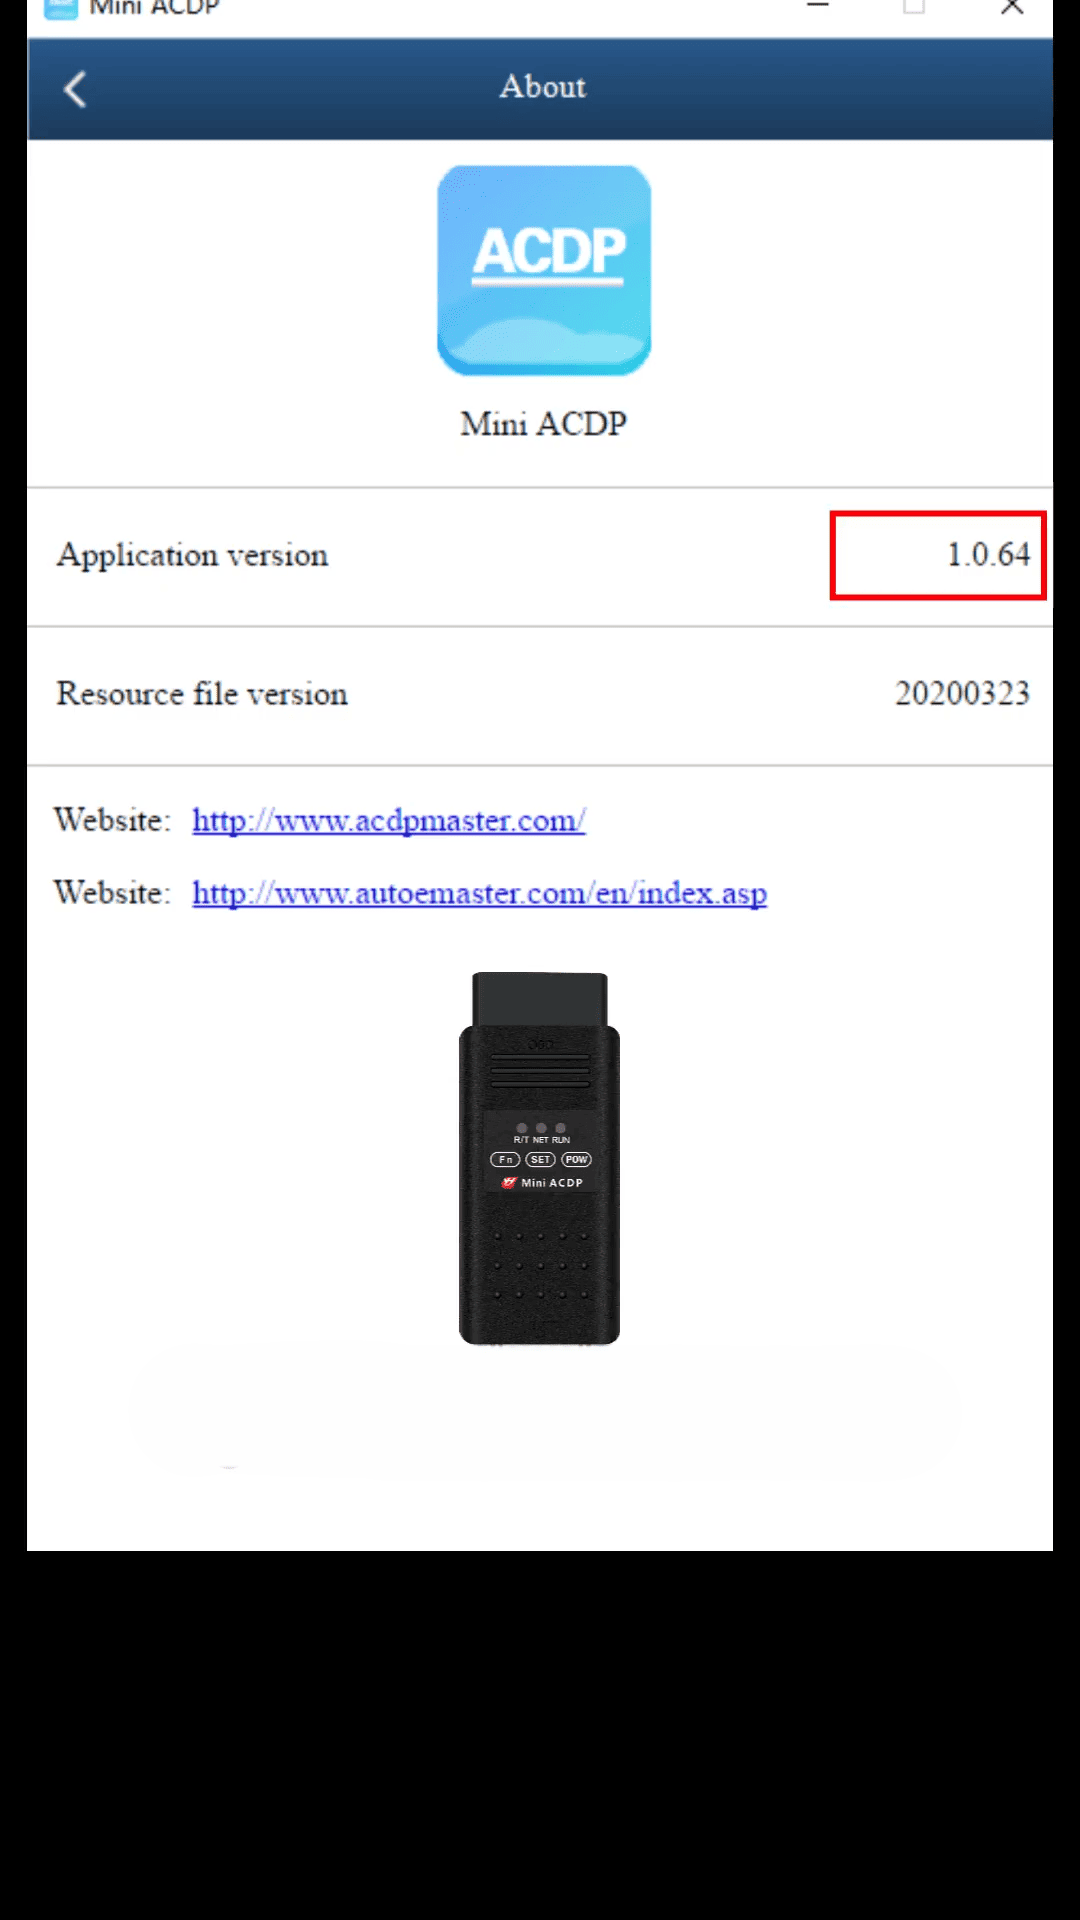The width and height of the screenshot is (1080, 1920).
Task: Open the autoemaster.com index link
Action: [480, 893]
